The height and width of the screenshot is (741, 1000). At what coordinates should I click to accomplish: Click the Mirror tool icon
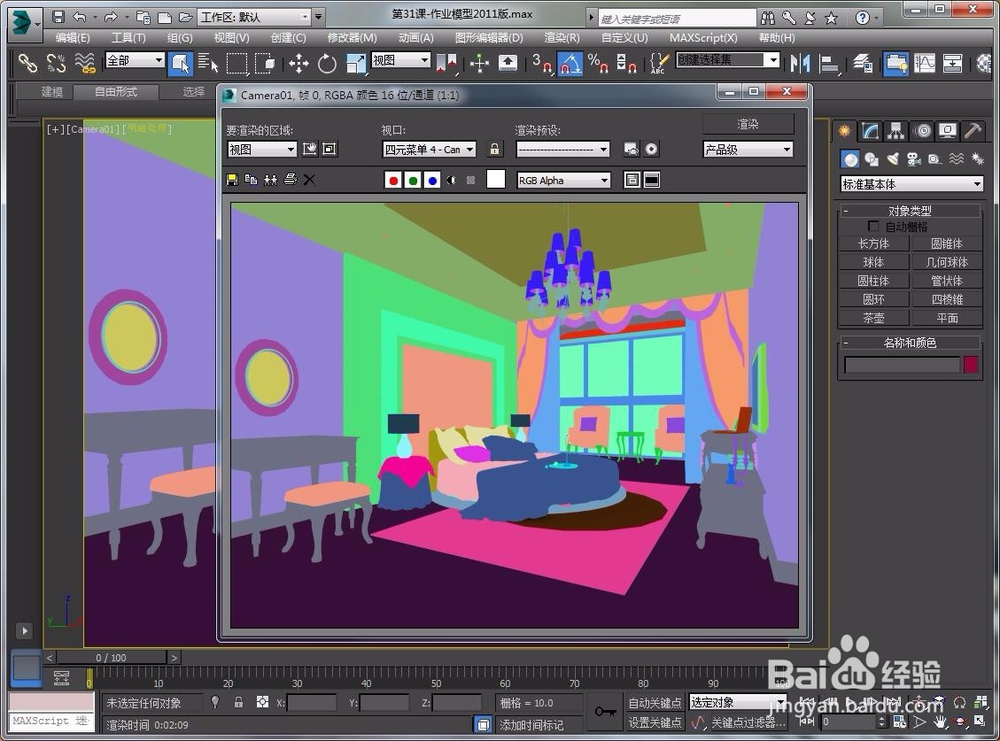(x=800, y=63)
